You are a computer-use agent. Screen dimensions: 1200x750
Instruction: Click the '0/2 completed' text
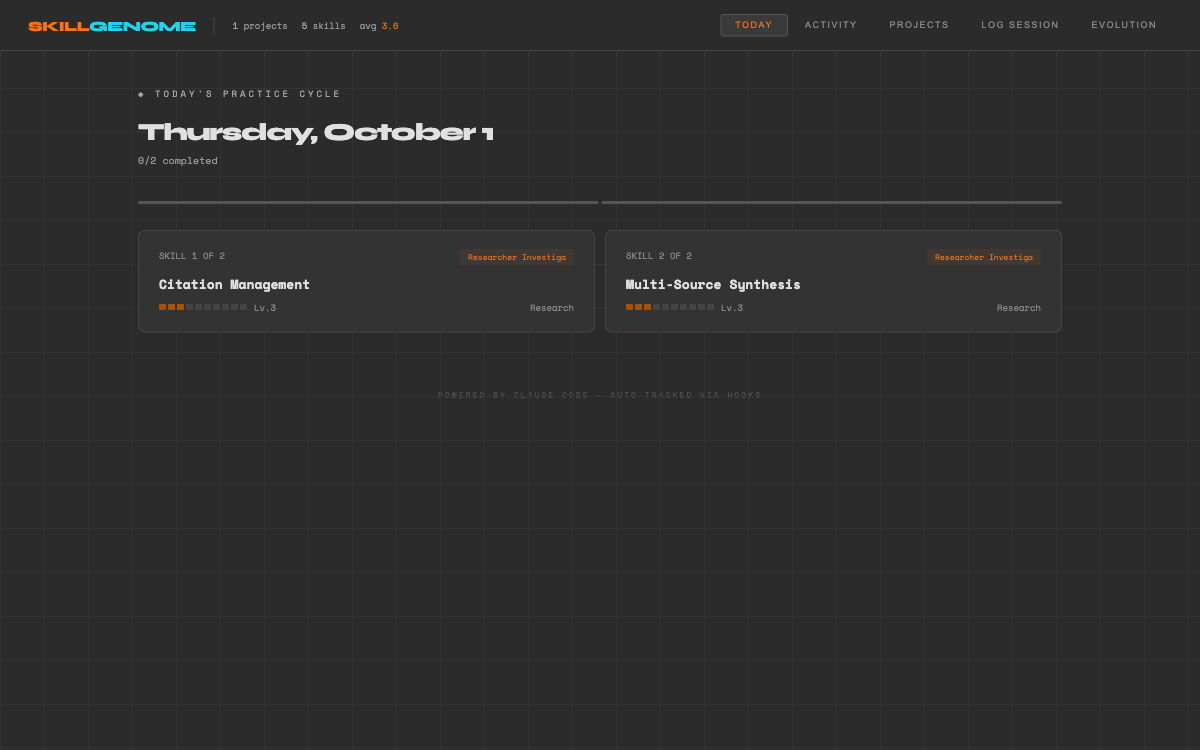pyautogui.click(x=178, y=161)
